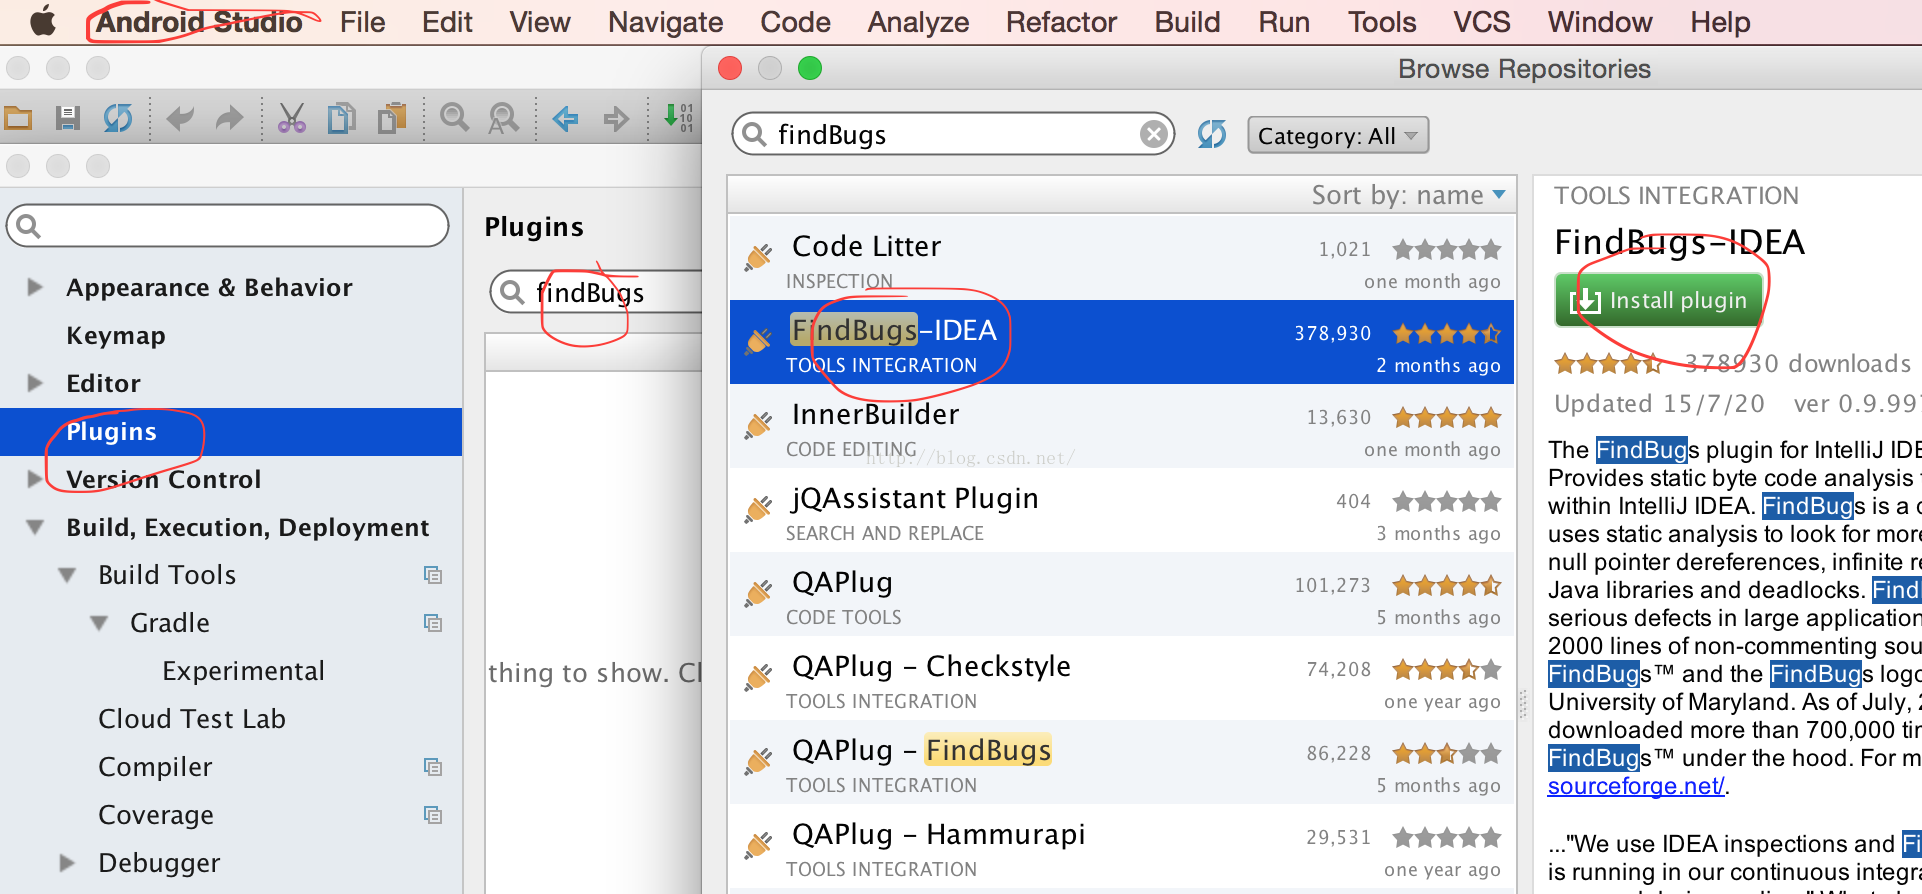This screenshot has width=1922, height=894.
Task: Click the Find magnifier icon
Action: pos(455,119)
